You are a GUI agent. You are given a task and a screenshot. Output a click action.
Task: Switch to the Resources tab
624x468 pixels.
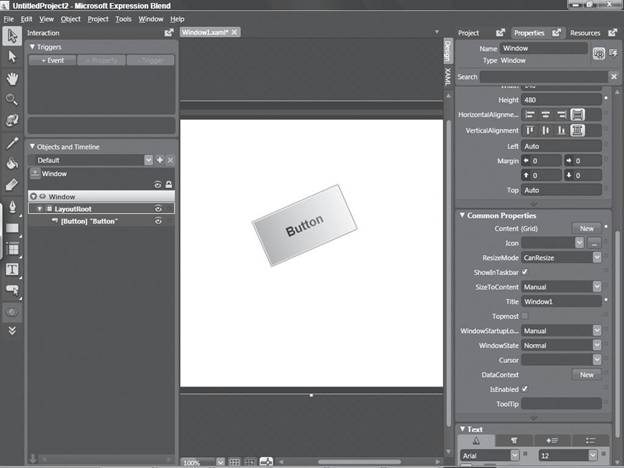(585, 33)
